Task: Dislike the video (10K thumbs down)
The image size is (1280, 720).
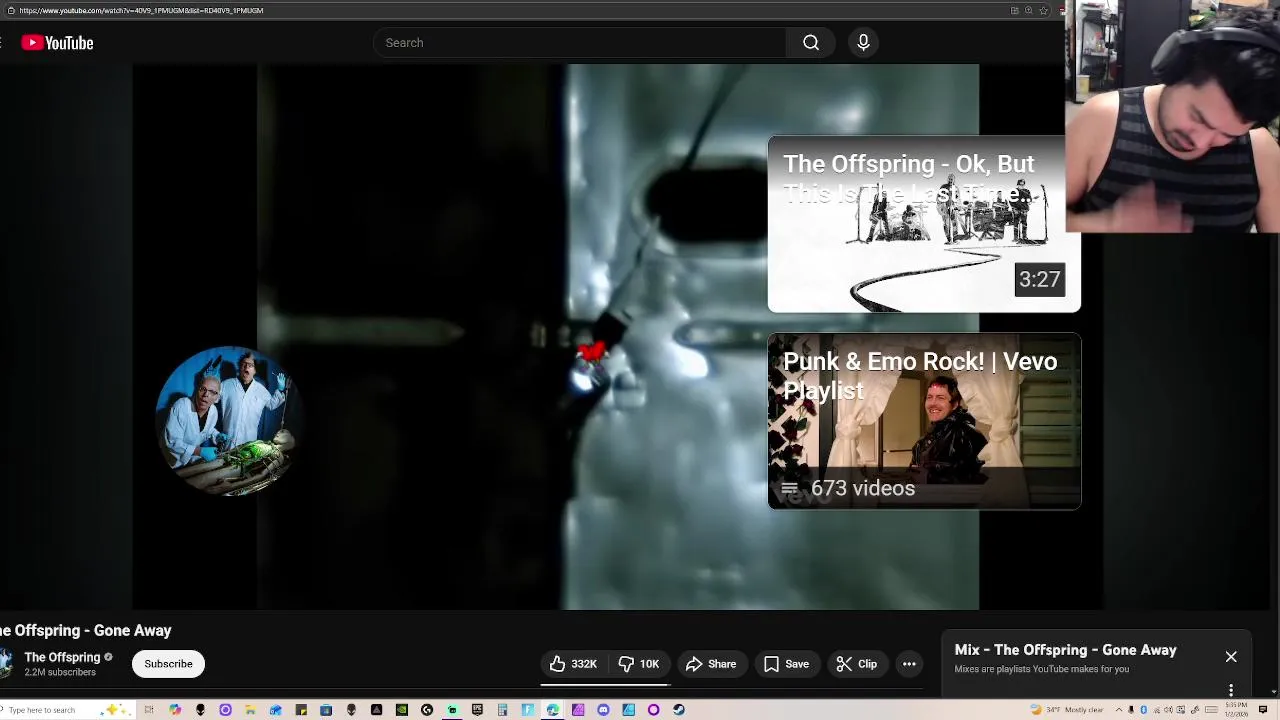Action: pyautogui.click(x=638, y=664)
